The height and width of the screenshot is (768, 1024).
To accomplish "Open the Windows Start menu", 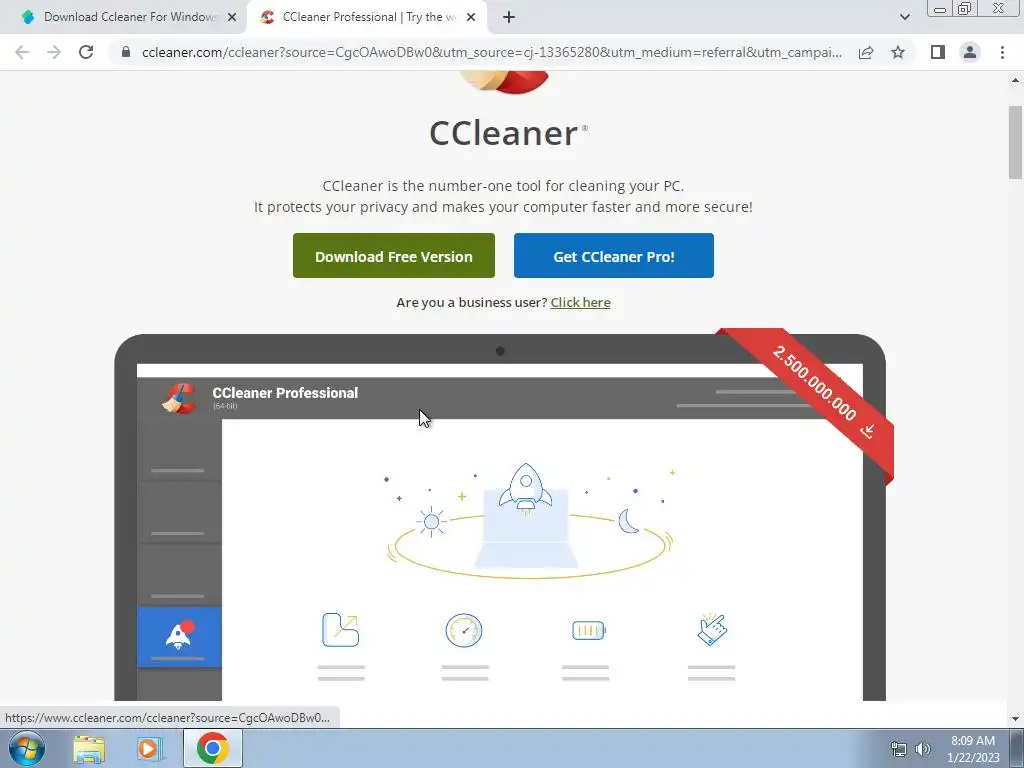I will coord(27,748).
